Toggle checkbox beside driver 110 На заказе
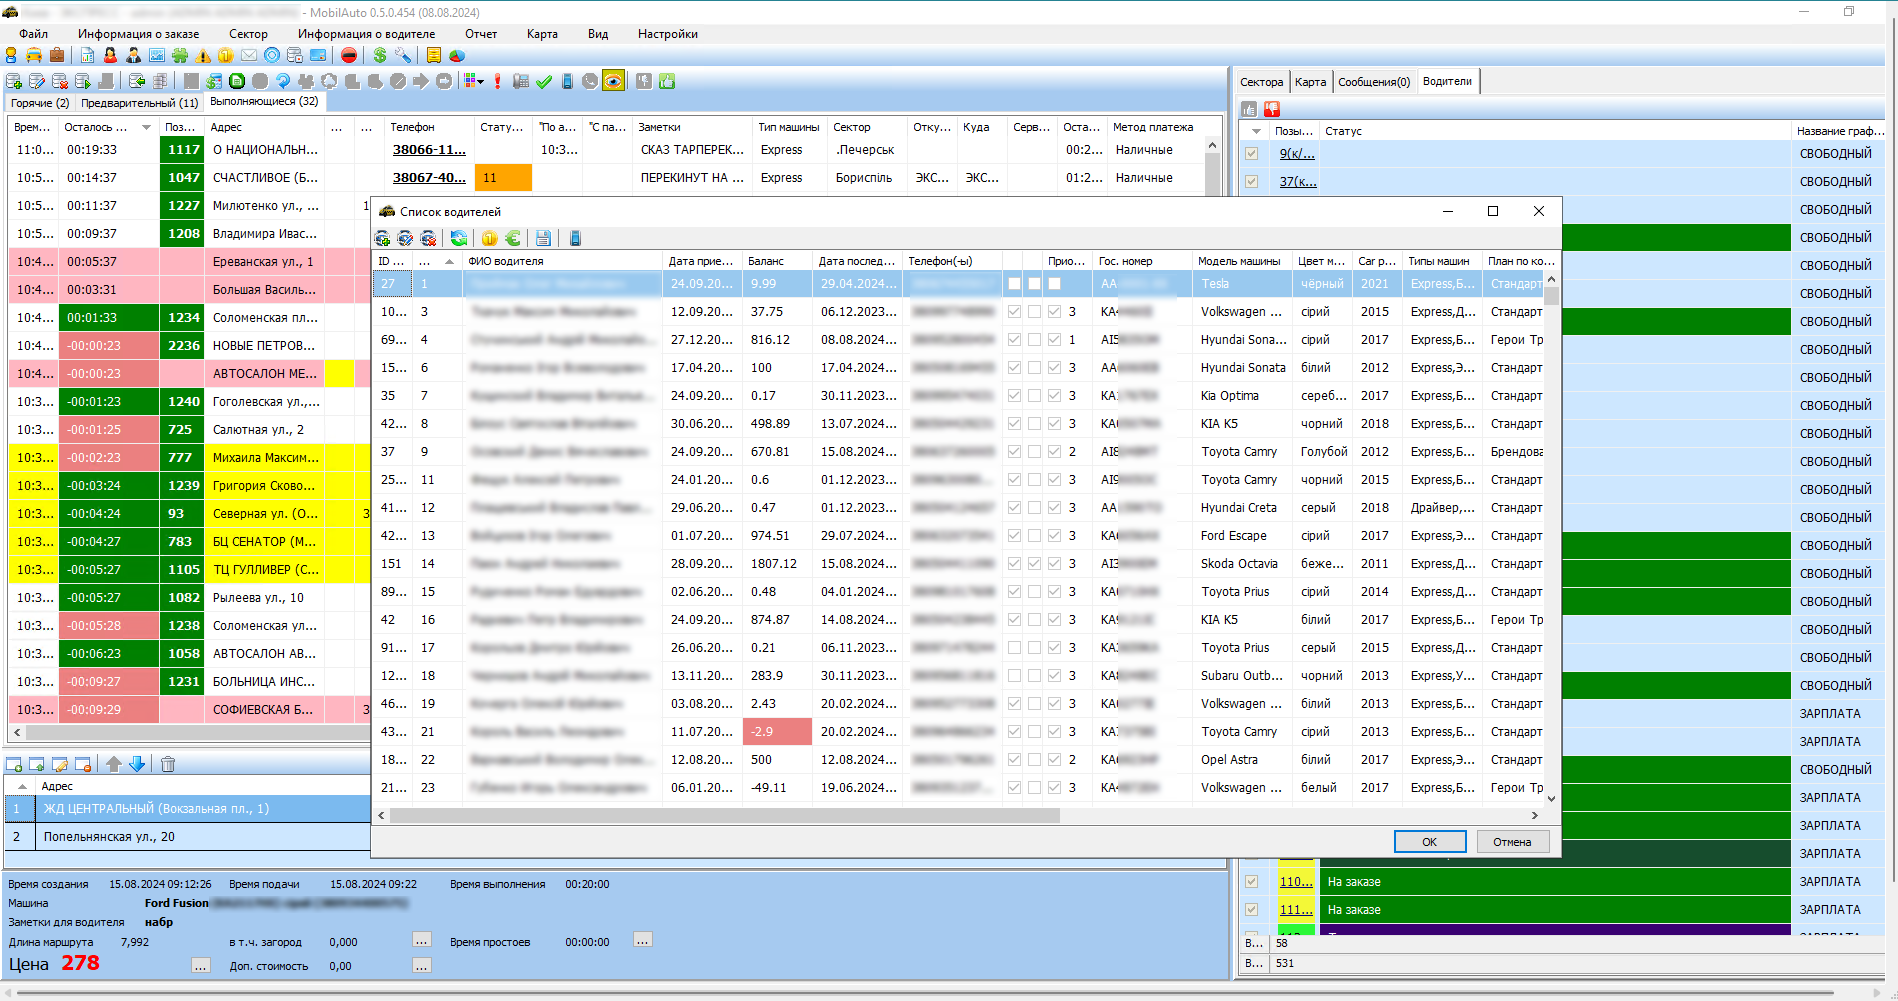This screenshot has height=1001, width=1898. pos(1251,882)
